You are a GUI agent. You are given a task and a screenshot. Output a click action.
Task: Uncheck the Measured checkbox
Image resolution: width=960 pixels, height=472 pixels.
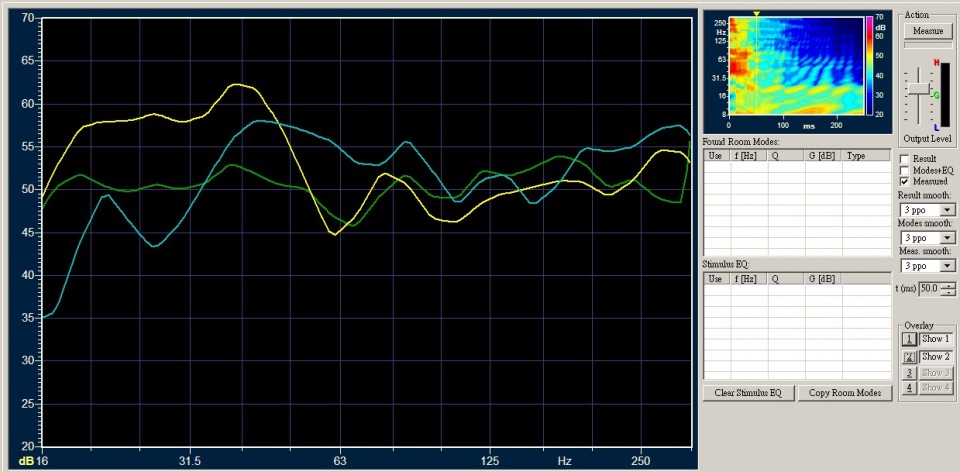click(x=904, y=182)
